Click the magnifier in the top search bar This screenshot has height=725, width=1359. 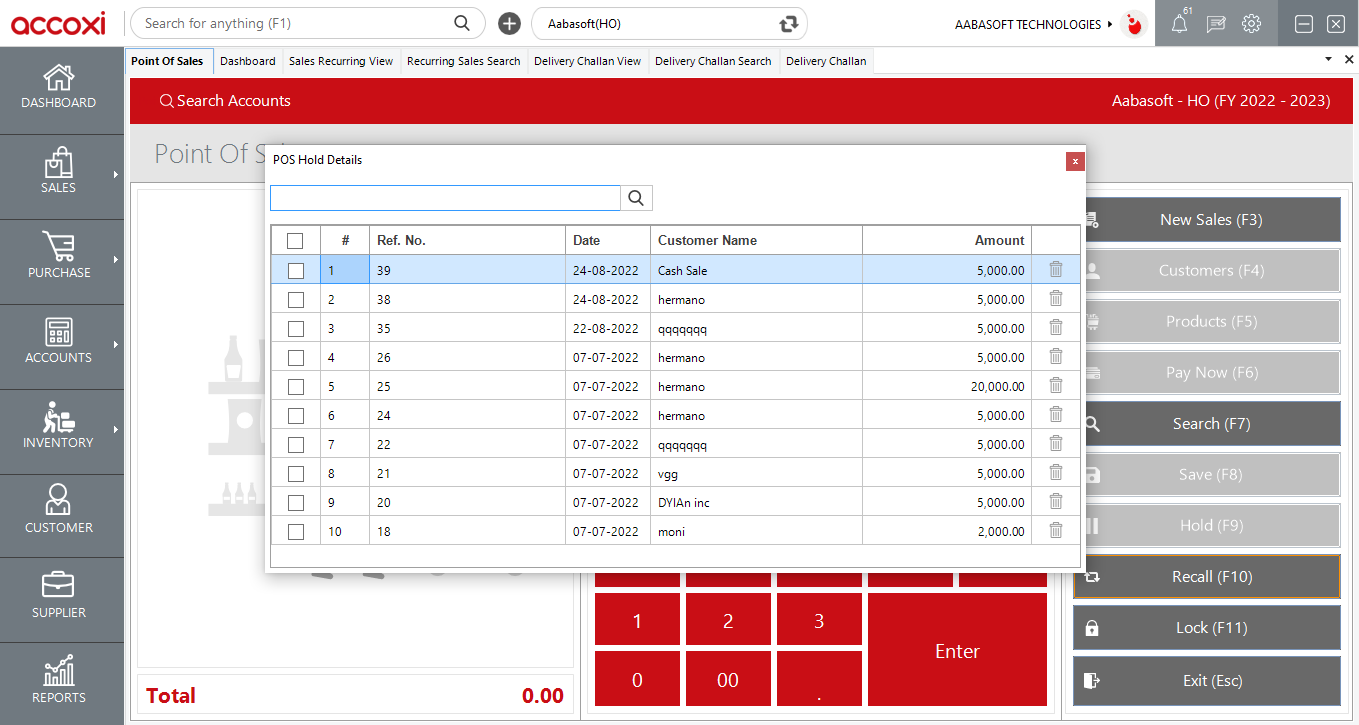pyautogui.click(x=461, y=23)
